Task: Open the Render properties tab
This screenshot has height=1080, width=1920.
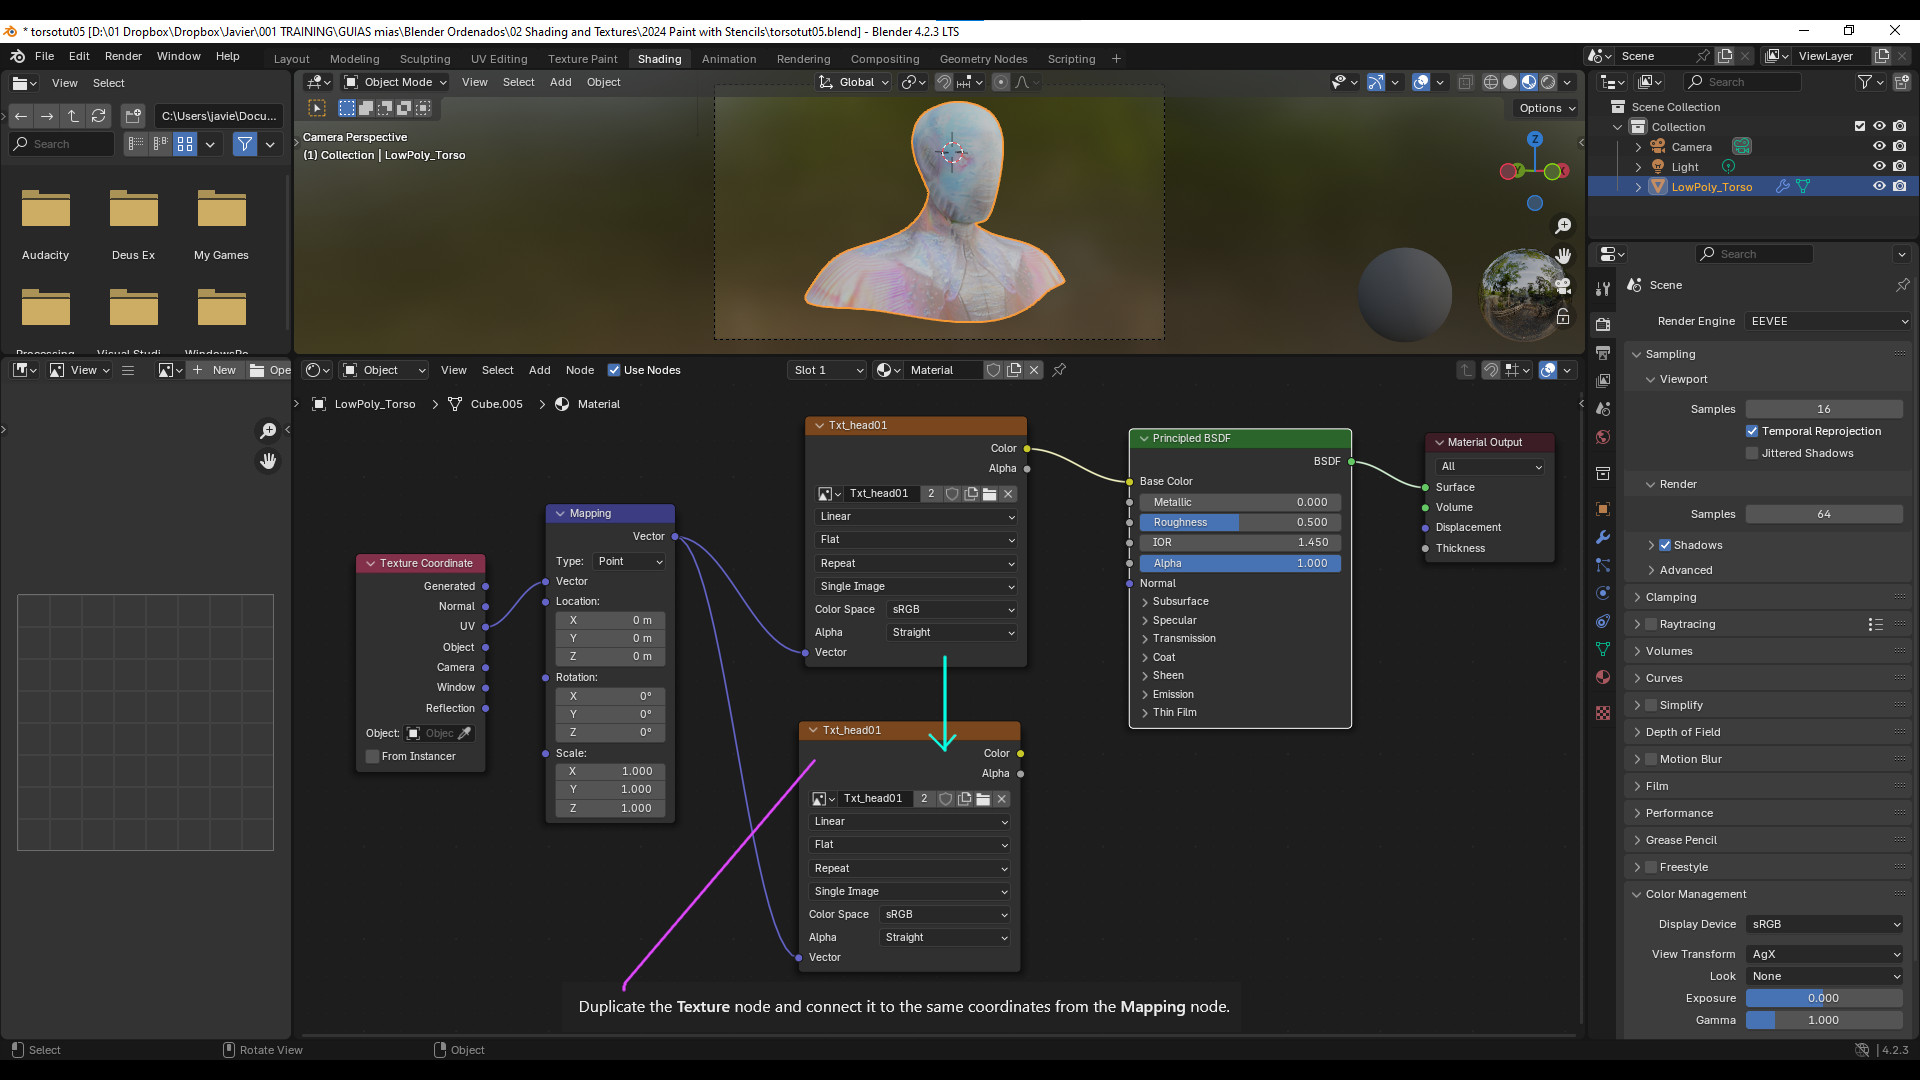Action: [x=1603, y=324]
